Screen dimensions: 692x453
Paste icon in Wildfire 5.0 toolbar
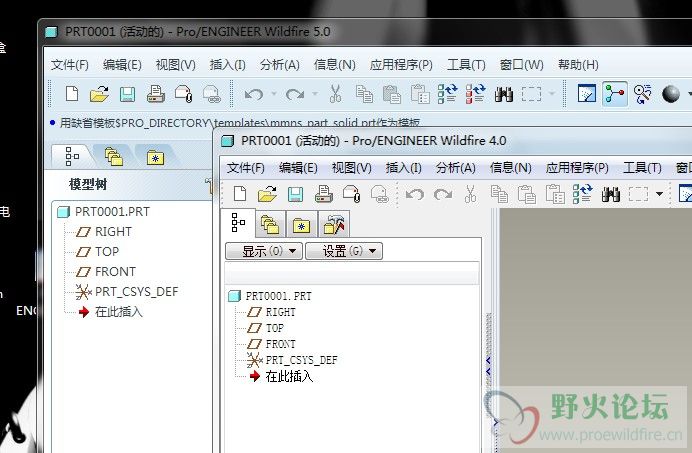coord(391,94)
